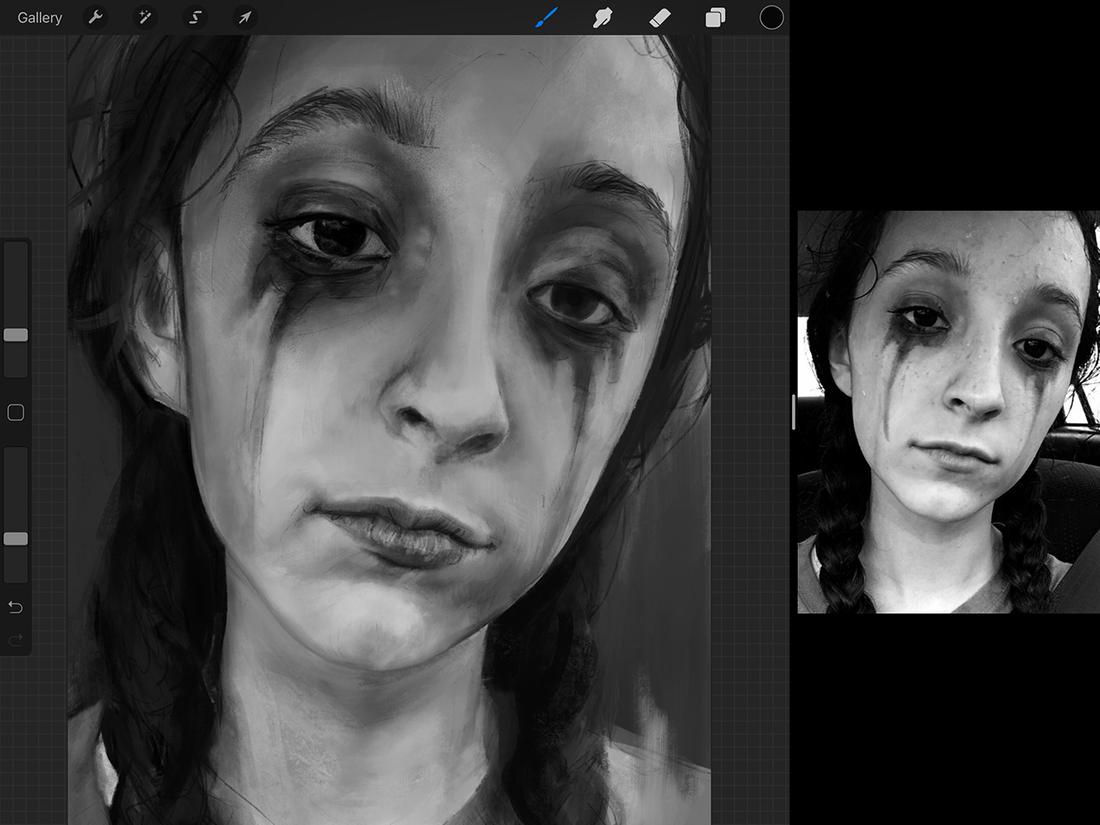Open the Adjustments magic wand menu
Image resolution: width=1100 pixels, height=825 pixels.
145,17
